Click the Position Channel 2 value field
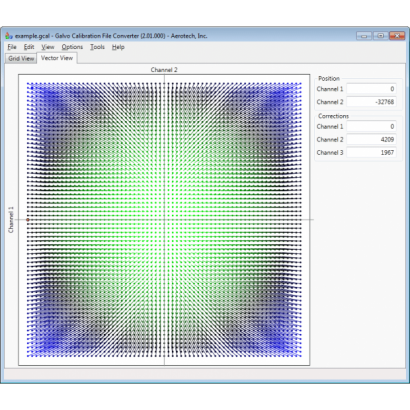Viewport: 410px width, 410px height. 371,102
